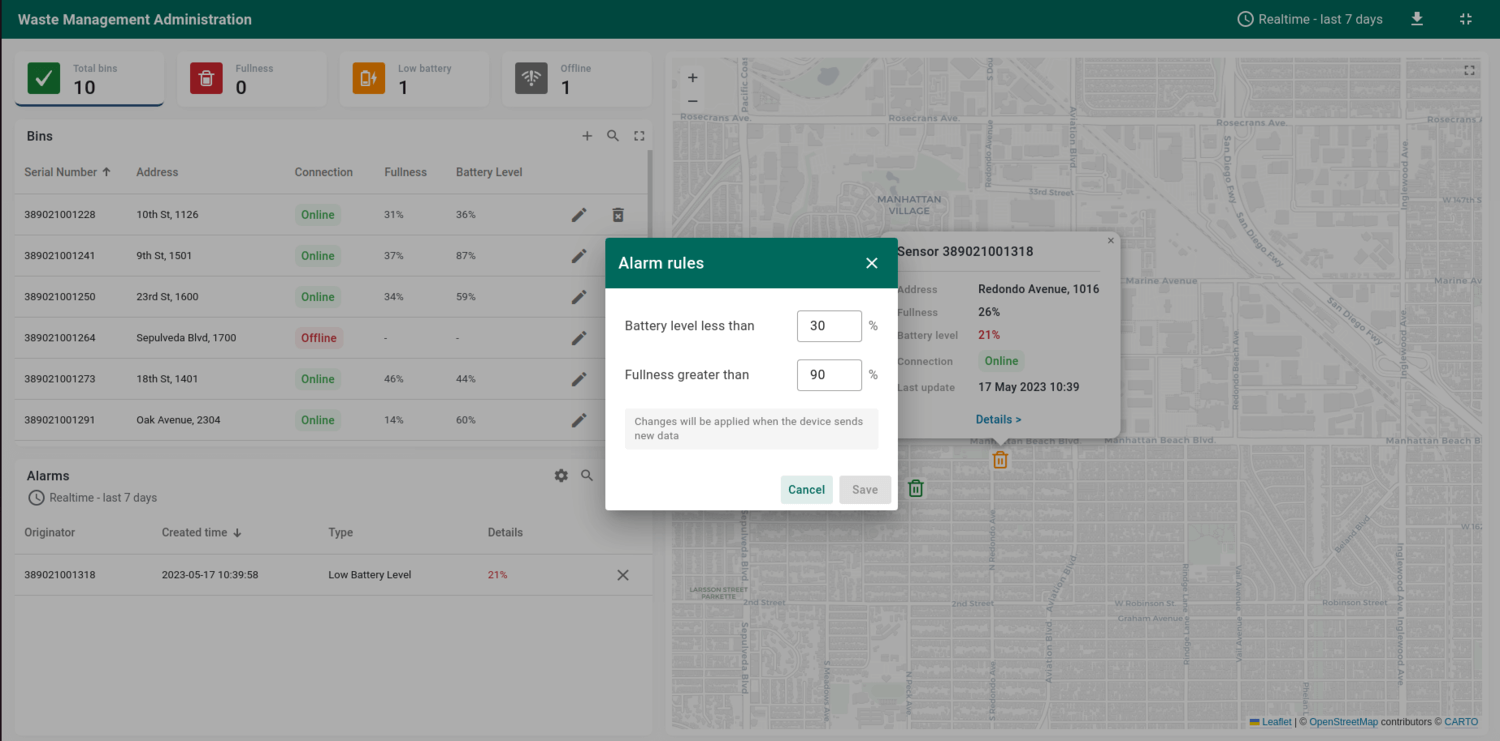
Task: Click the Fullness greater than input field
Action: pos(829,375)
